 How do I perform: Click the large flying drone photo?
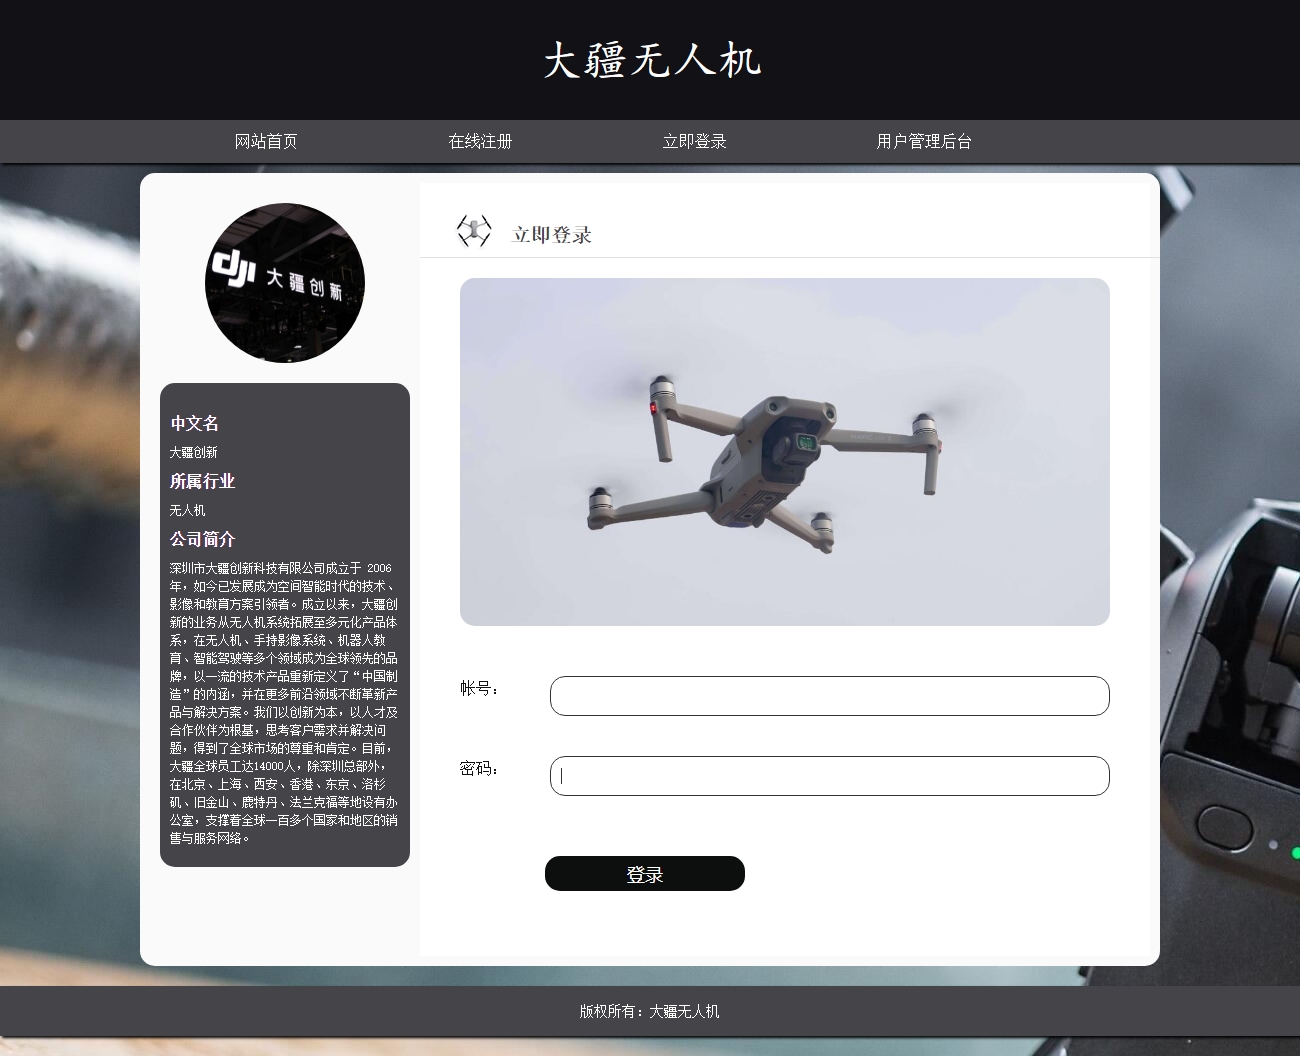tap(785, 452)
